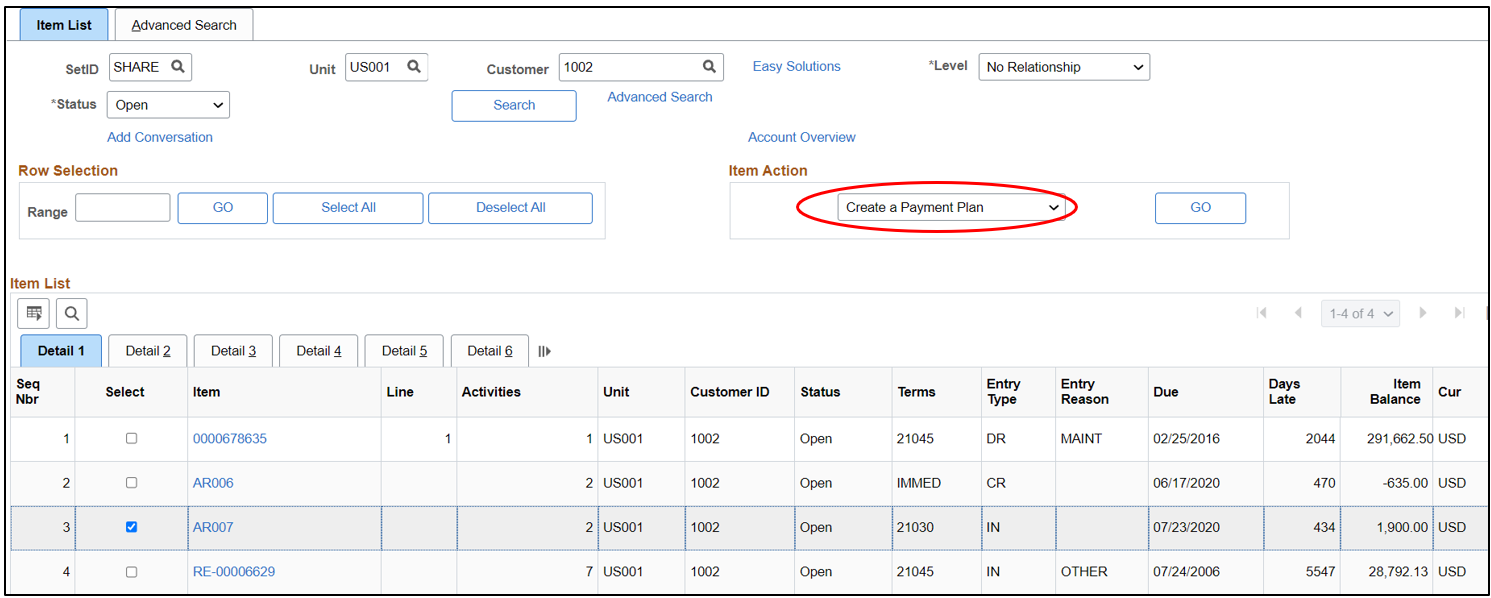The width and height of the screenshot is (1491, 598).
Task: Open the grid personalize icon in Item List
Action: tap(34, 314)
